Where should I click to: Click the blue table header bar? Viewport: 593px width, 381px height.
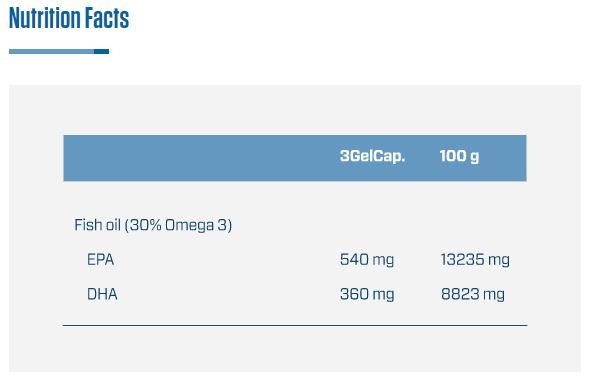(x=295, y=158)
